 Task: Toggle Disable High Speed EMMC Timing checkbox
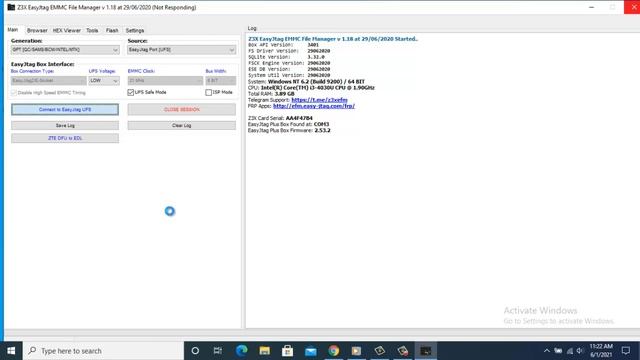click(14, 93)
